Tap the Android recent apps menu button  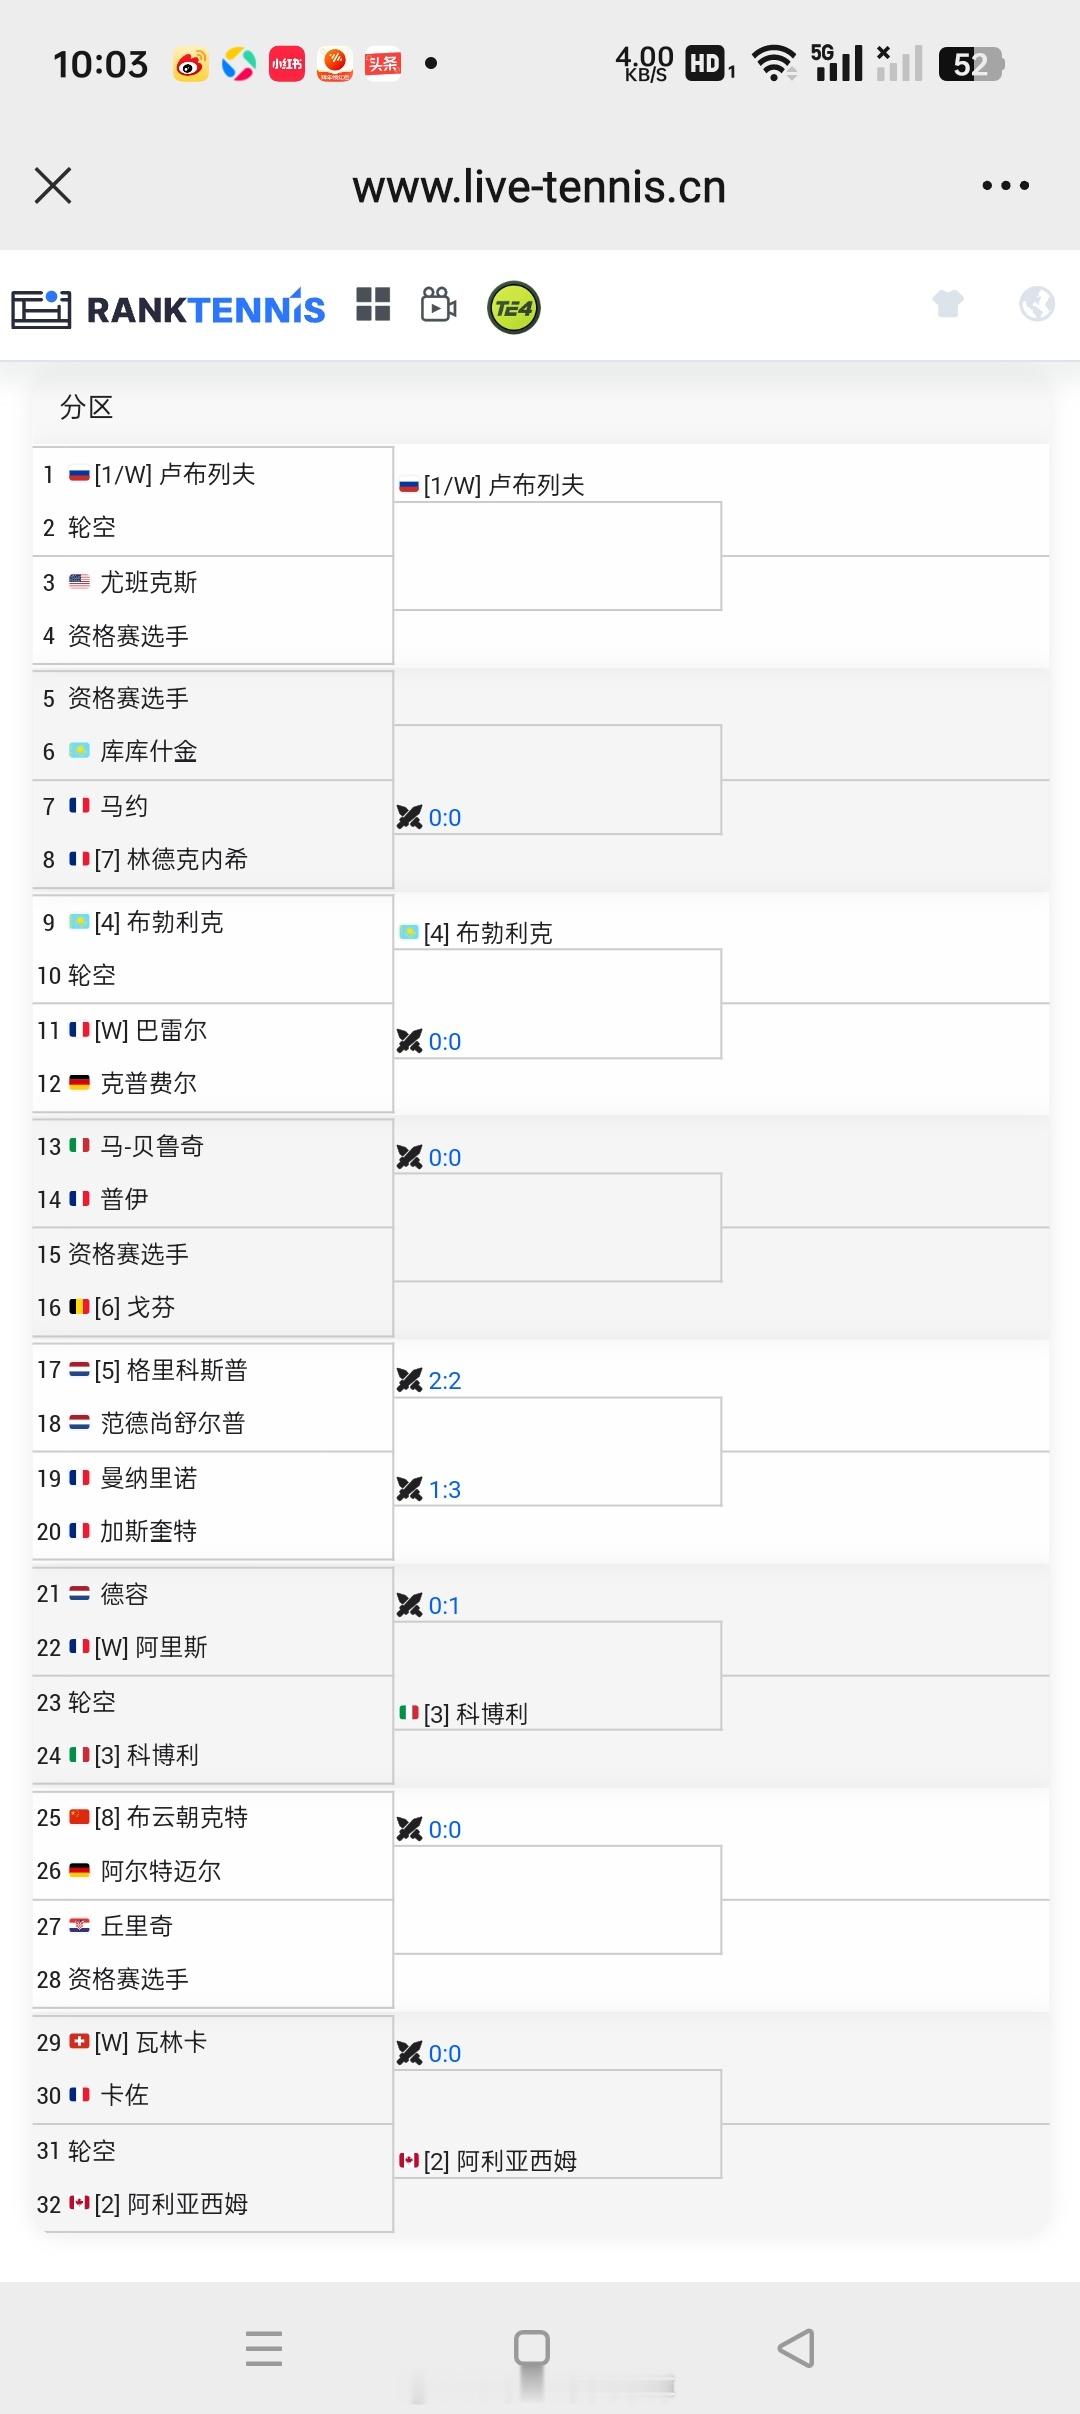pyautogui.click(x=264, y=2347)
